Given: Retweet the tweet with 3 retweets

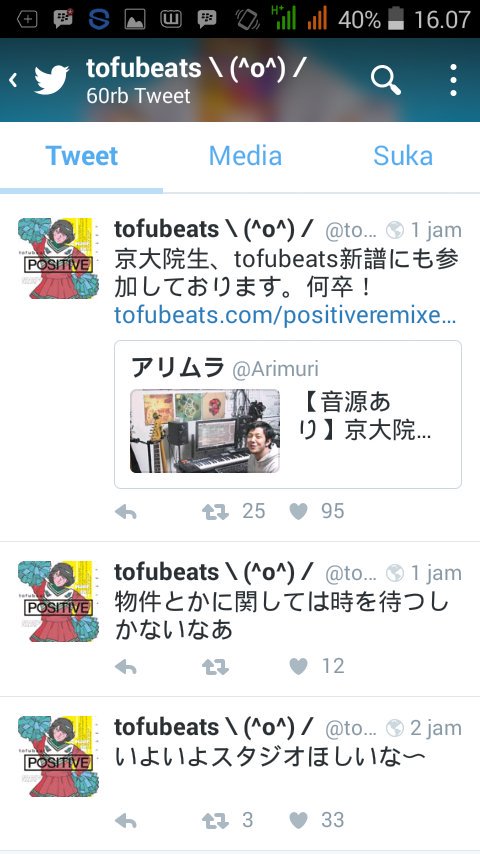Looking at the screenshot, I should click(x=215, y=821).
